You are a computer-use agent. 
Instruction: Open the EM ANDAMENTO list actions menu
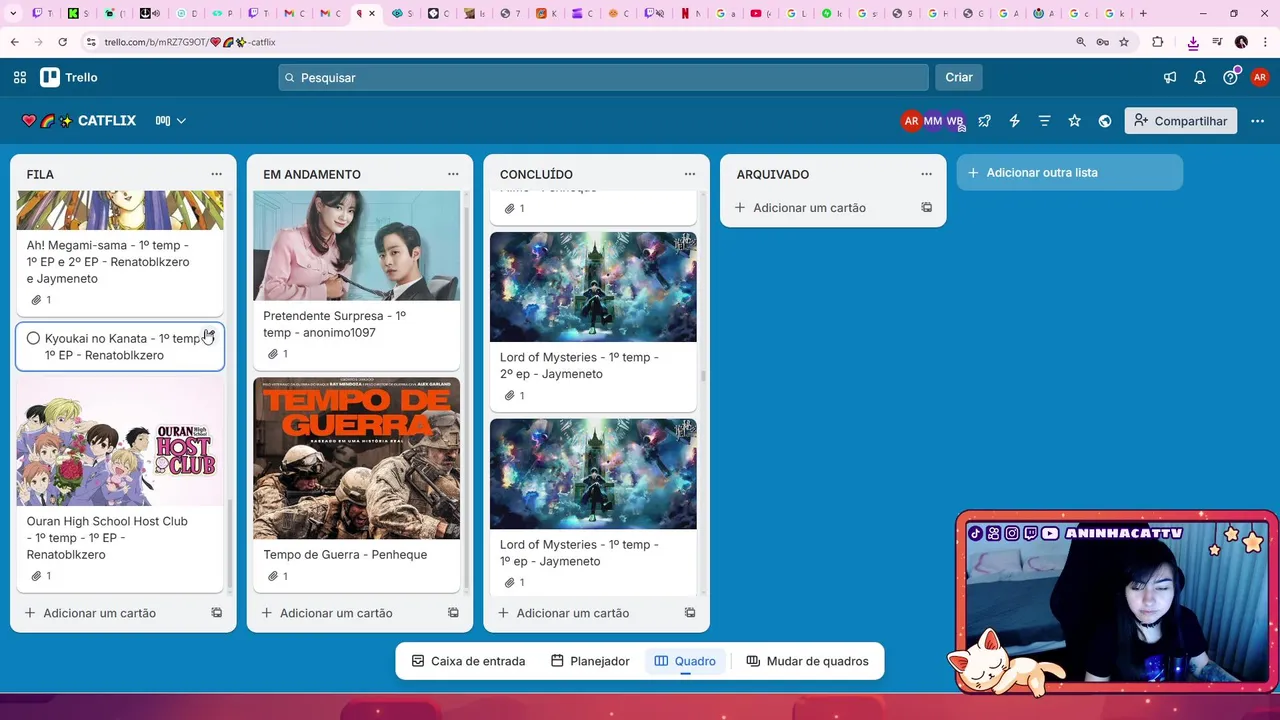pos(453,174)
